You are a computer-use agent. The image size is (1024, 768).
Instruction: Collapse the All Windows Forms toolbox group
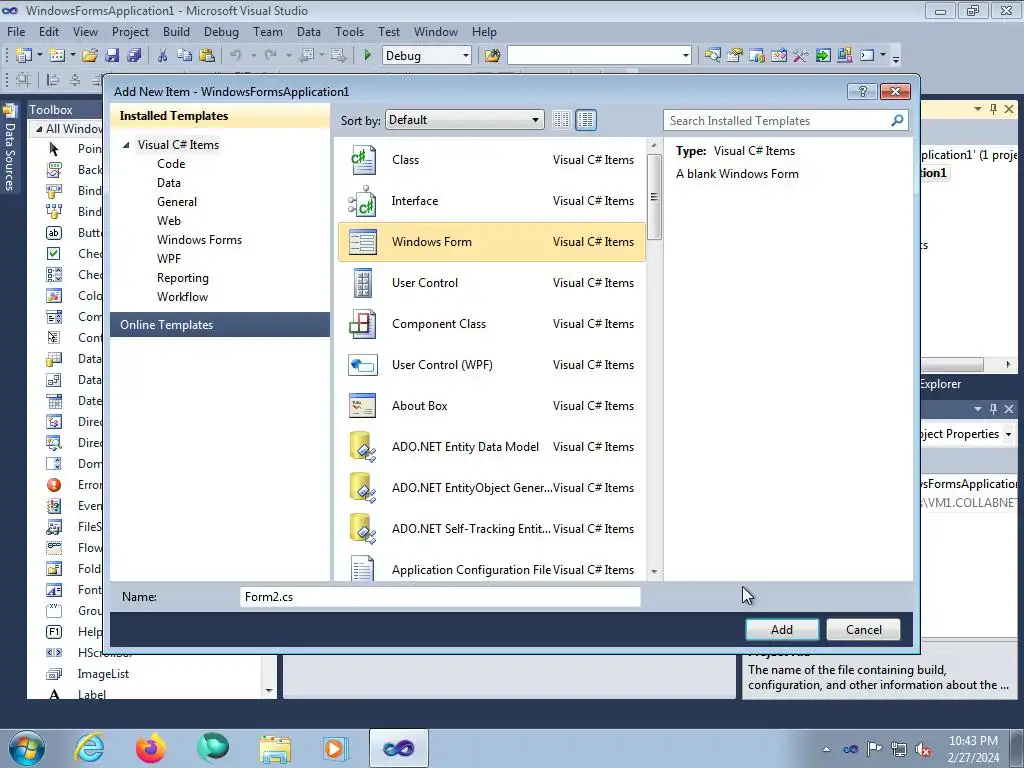[39, 129]
